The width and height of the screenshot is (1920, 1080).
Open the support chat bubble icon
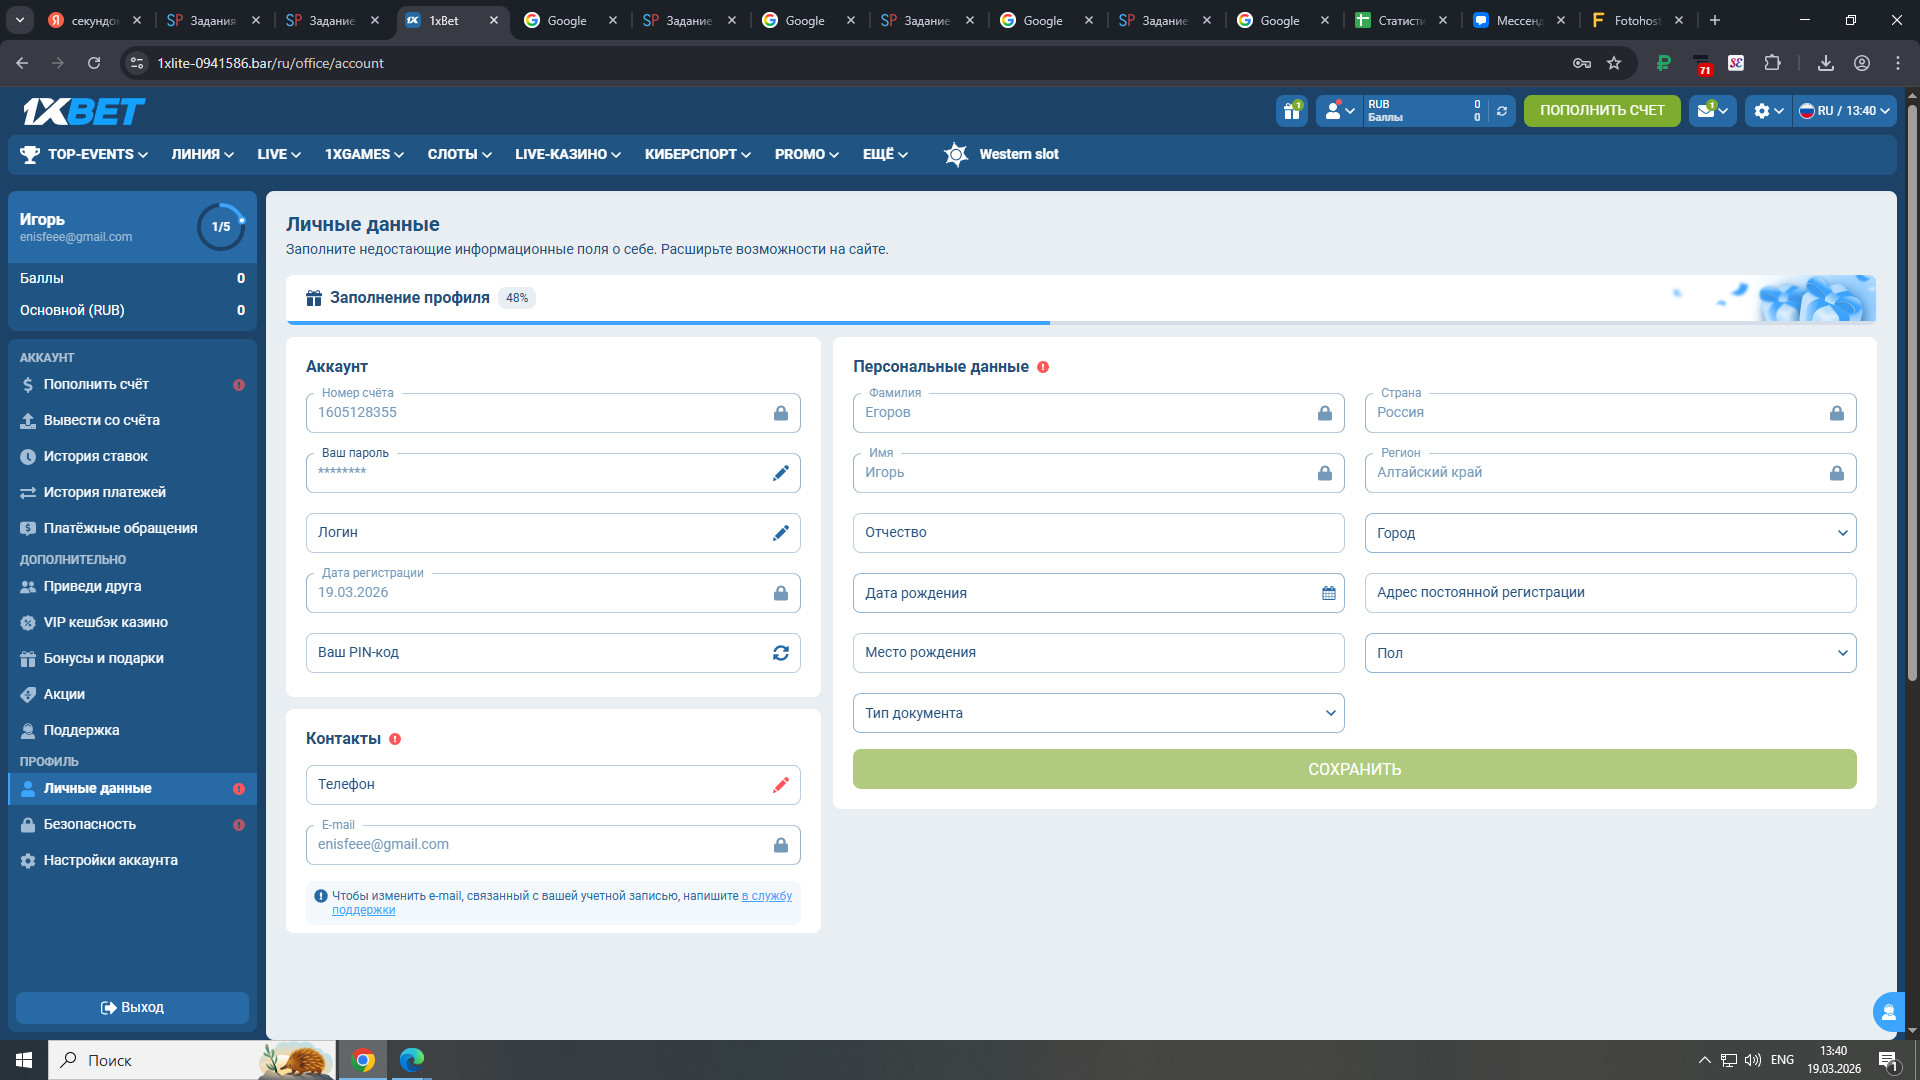tap(1888, 1012)
